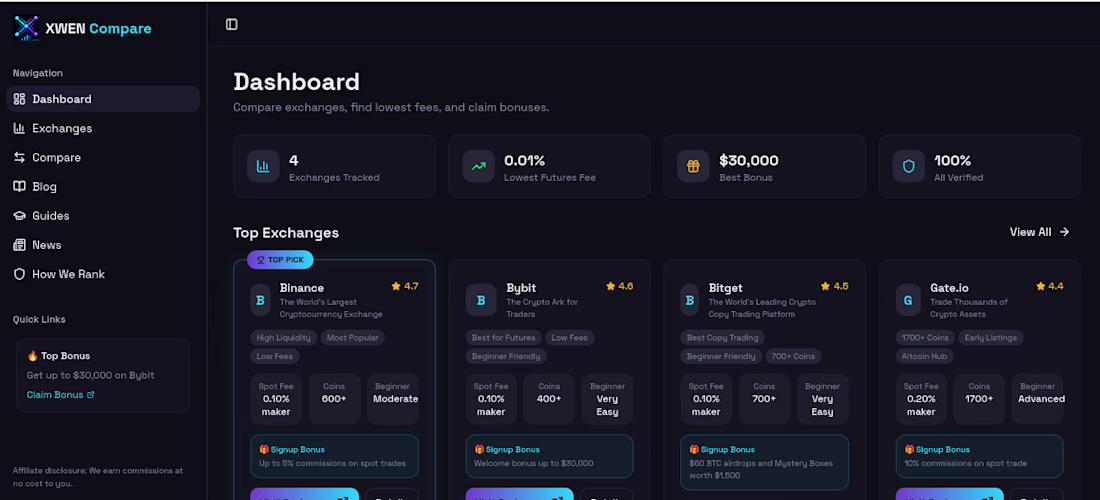The image size is (1100, 500).
Task: Click Binance star rating 4.7
Action: [405, 286]
